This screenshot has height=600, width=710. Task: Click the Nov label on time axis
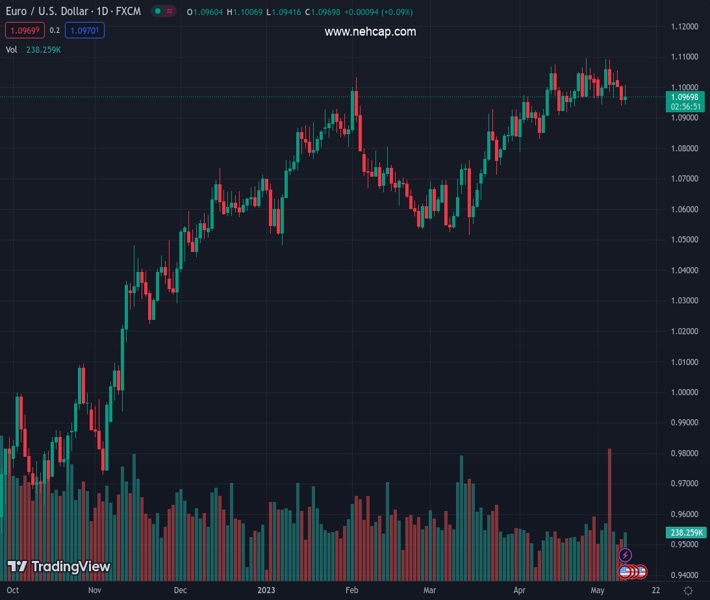pyautogui.click(x=94, y=591)
